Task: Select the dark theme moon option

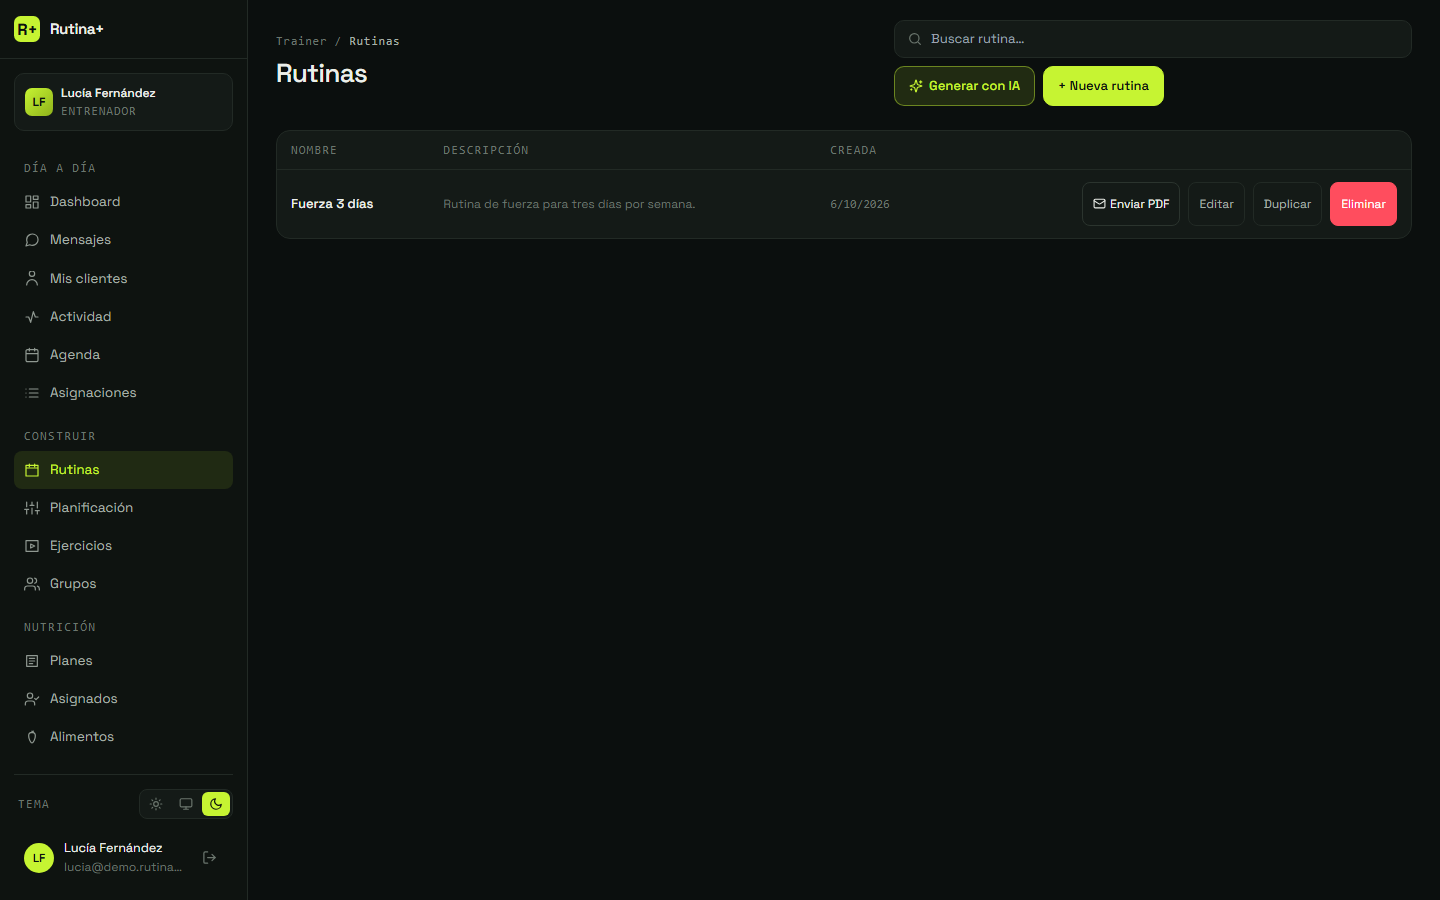Action: [x=216, y=804]
